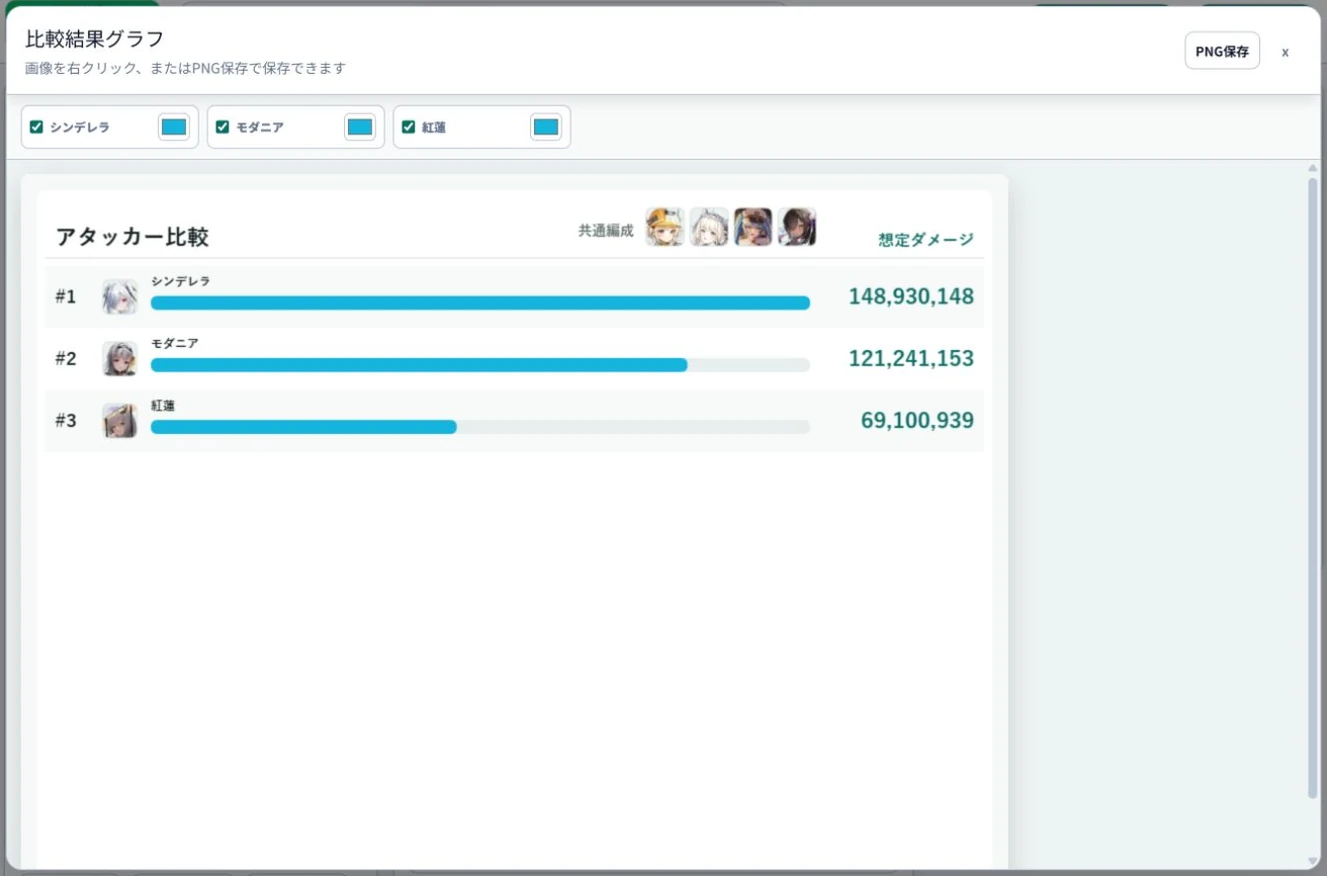Click the #2 rank label
Image resolution: width=1327 pixels, height=876 pixels.
coord(66,359)
